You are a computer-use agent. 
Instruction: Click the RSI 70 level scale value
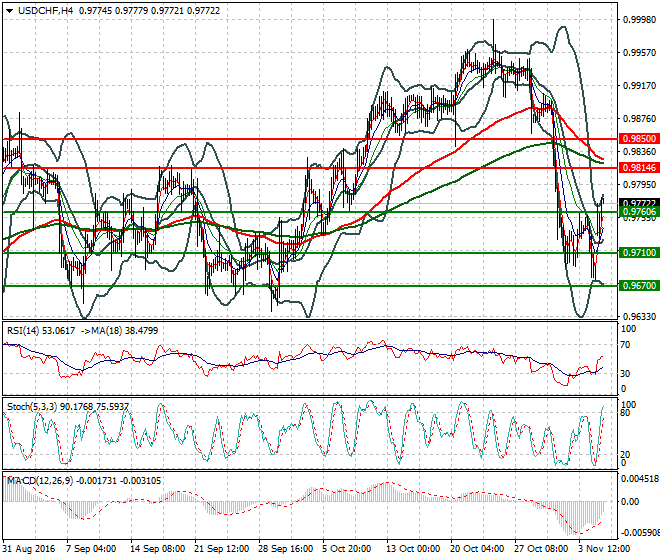[625, 345]
